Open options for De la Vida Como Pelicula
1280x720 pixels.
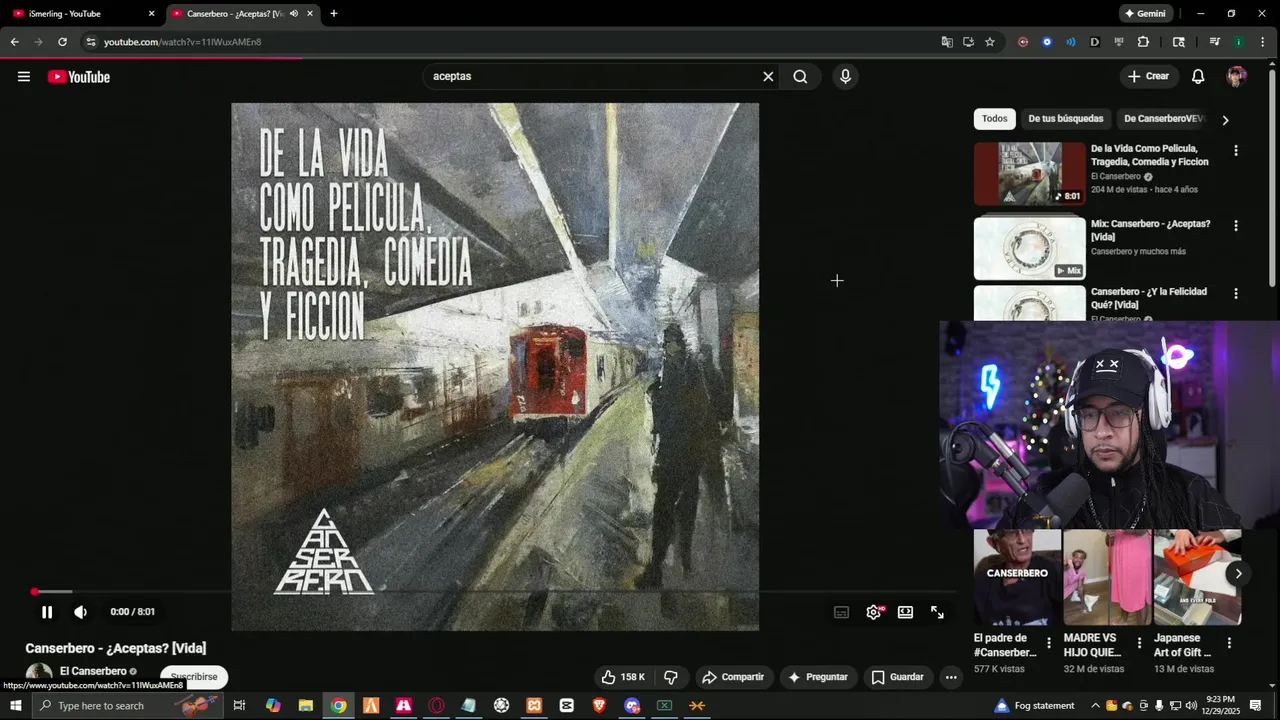pyautogui.click(x=1236, y=151)
